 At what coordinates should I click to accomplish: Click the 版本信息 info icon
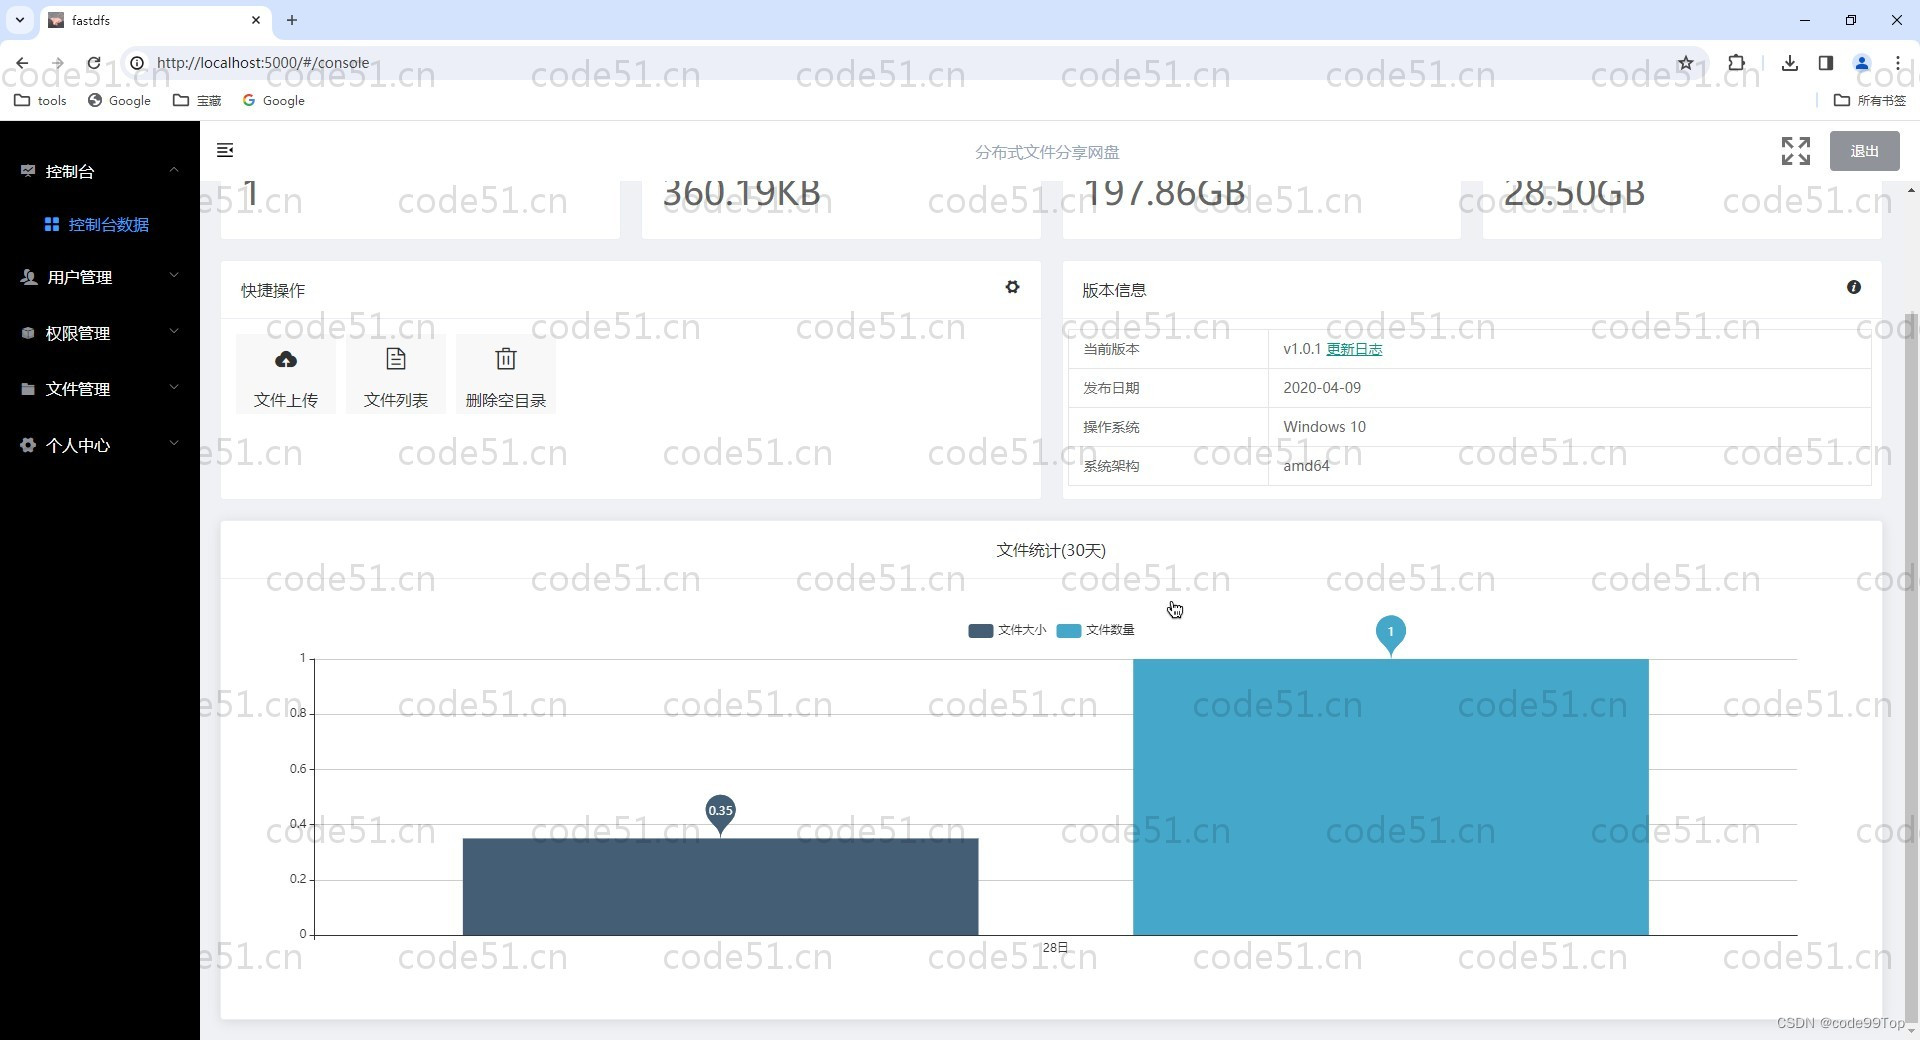pos(1853,287)
